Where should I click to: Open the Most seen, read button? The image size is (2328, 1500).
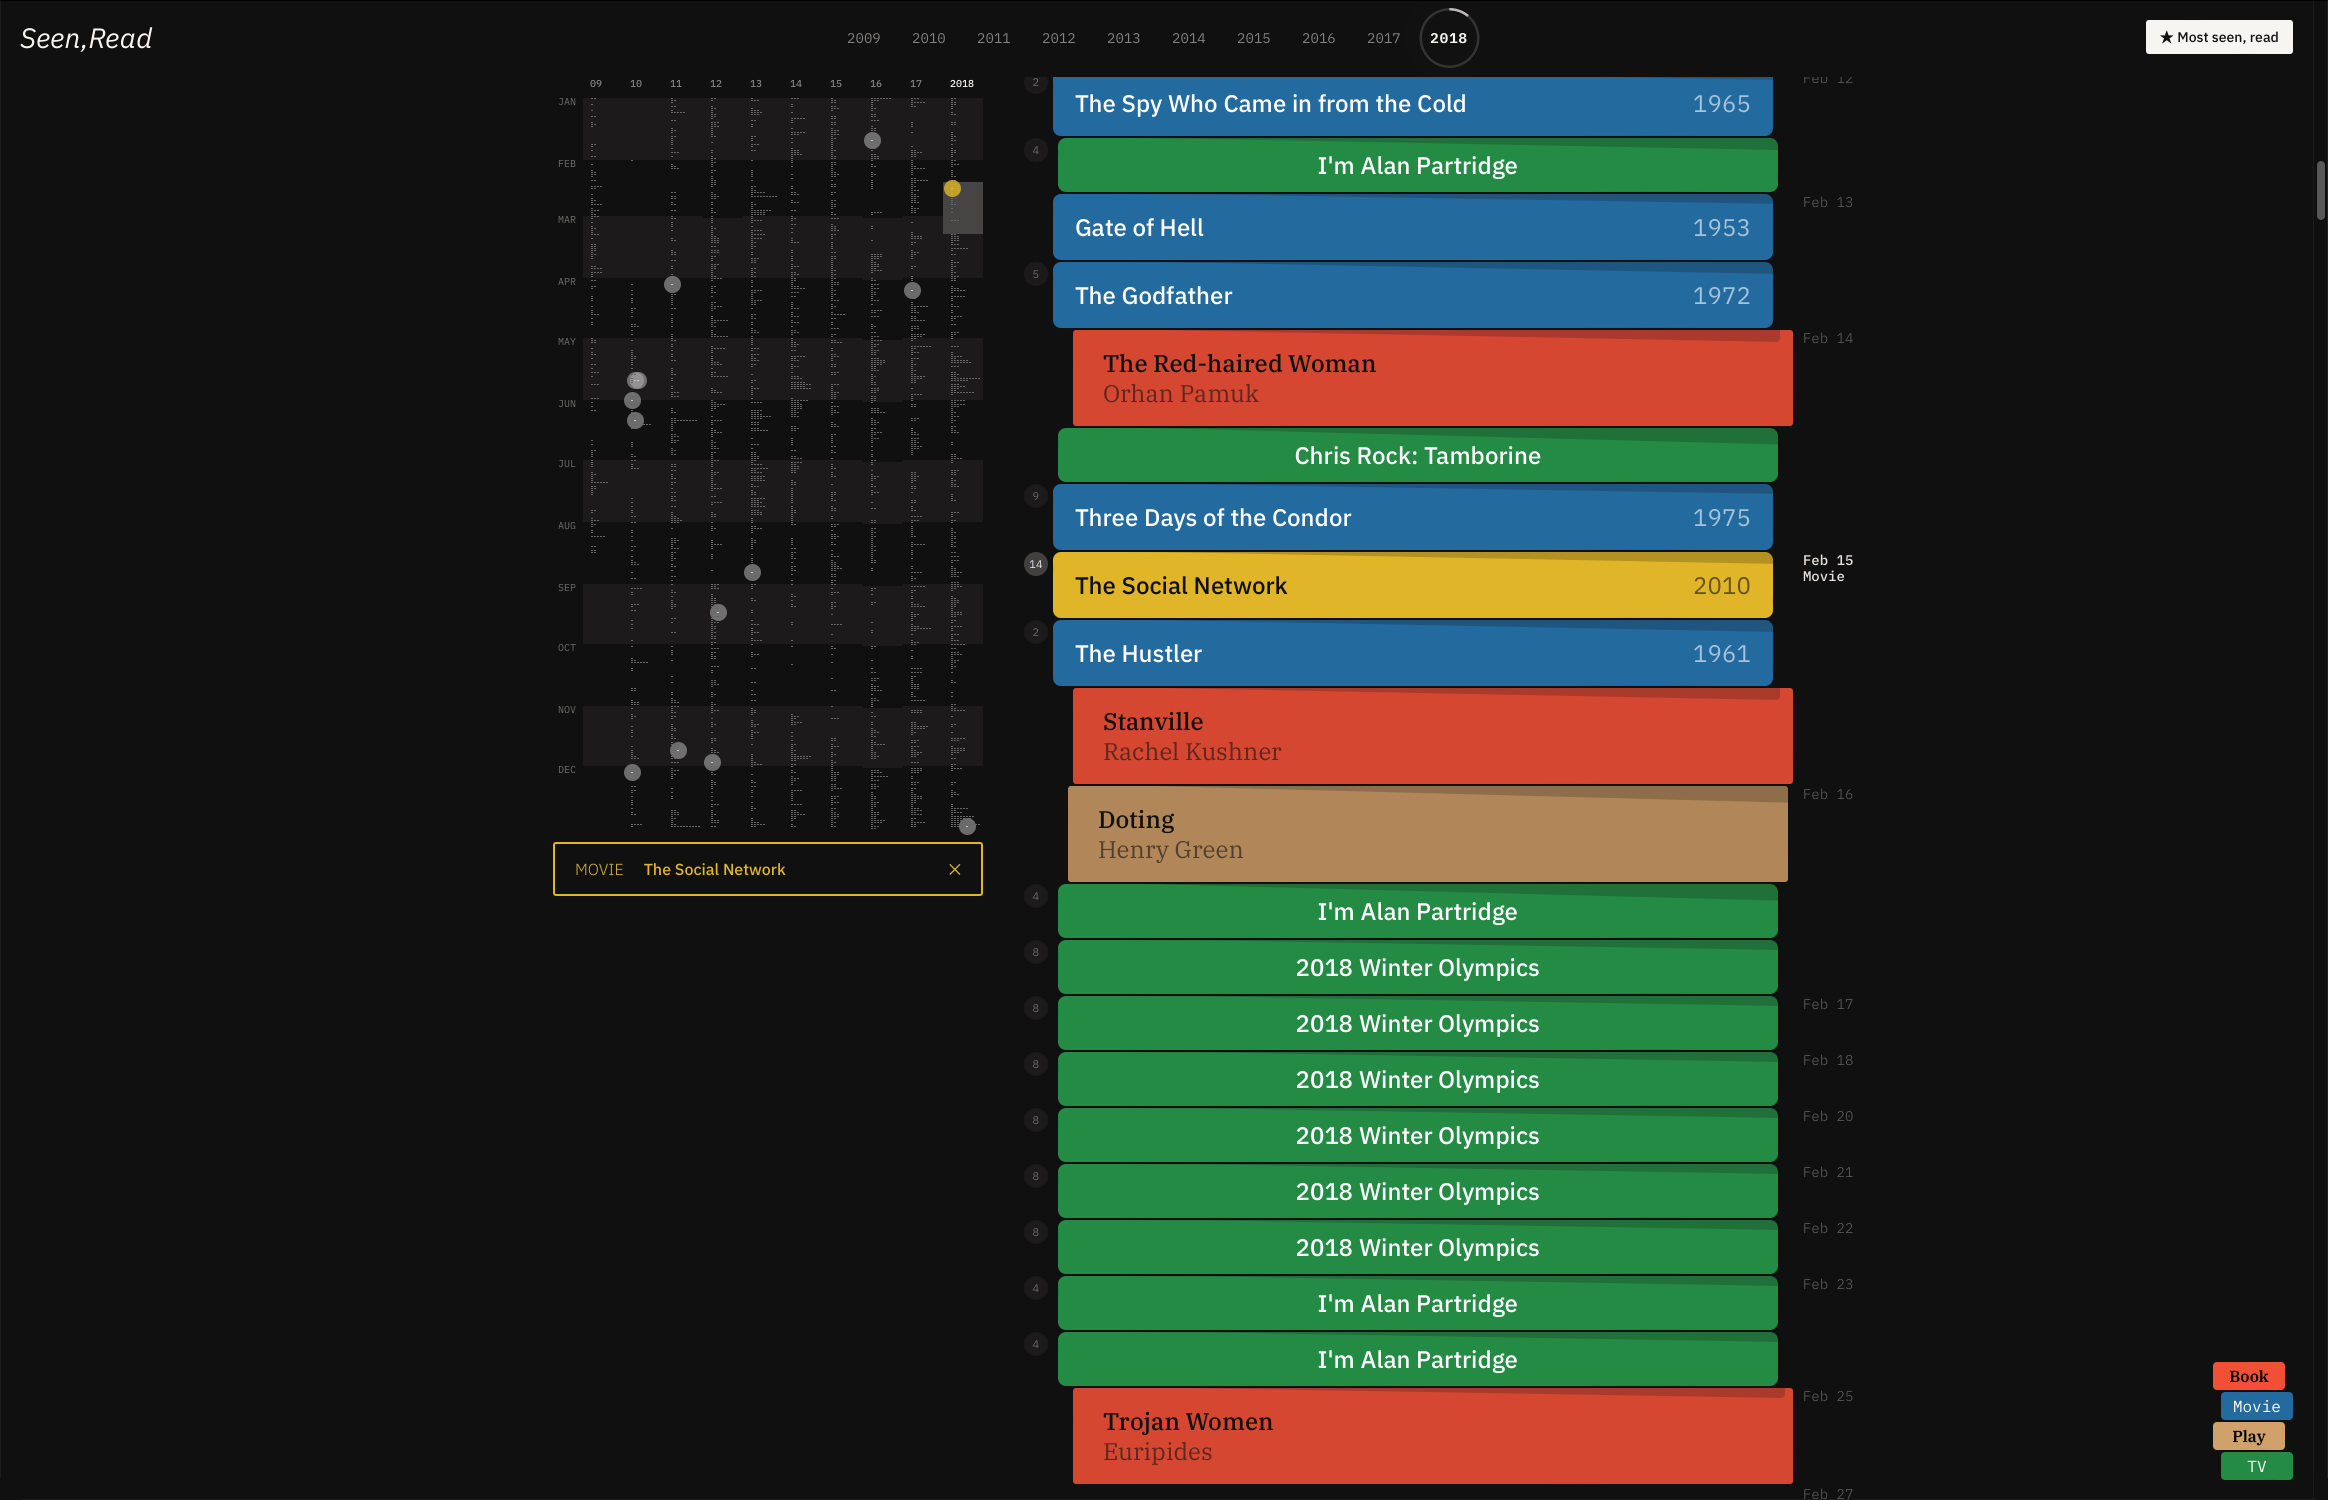2218,37
